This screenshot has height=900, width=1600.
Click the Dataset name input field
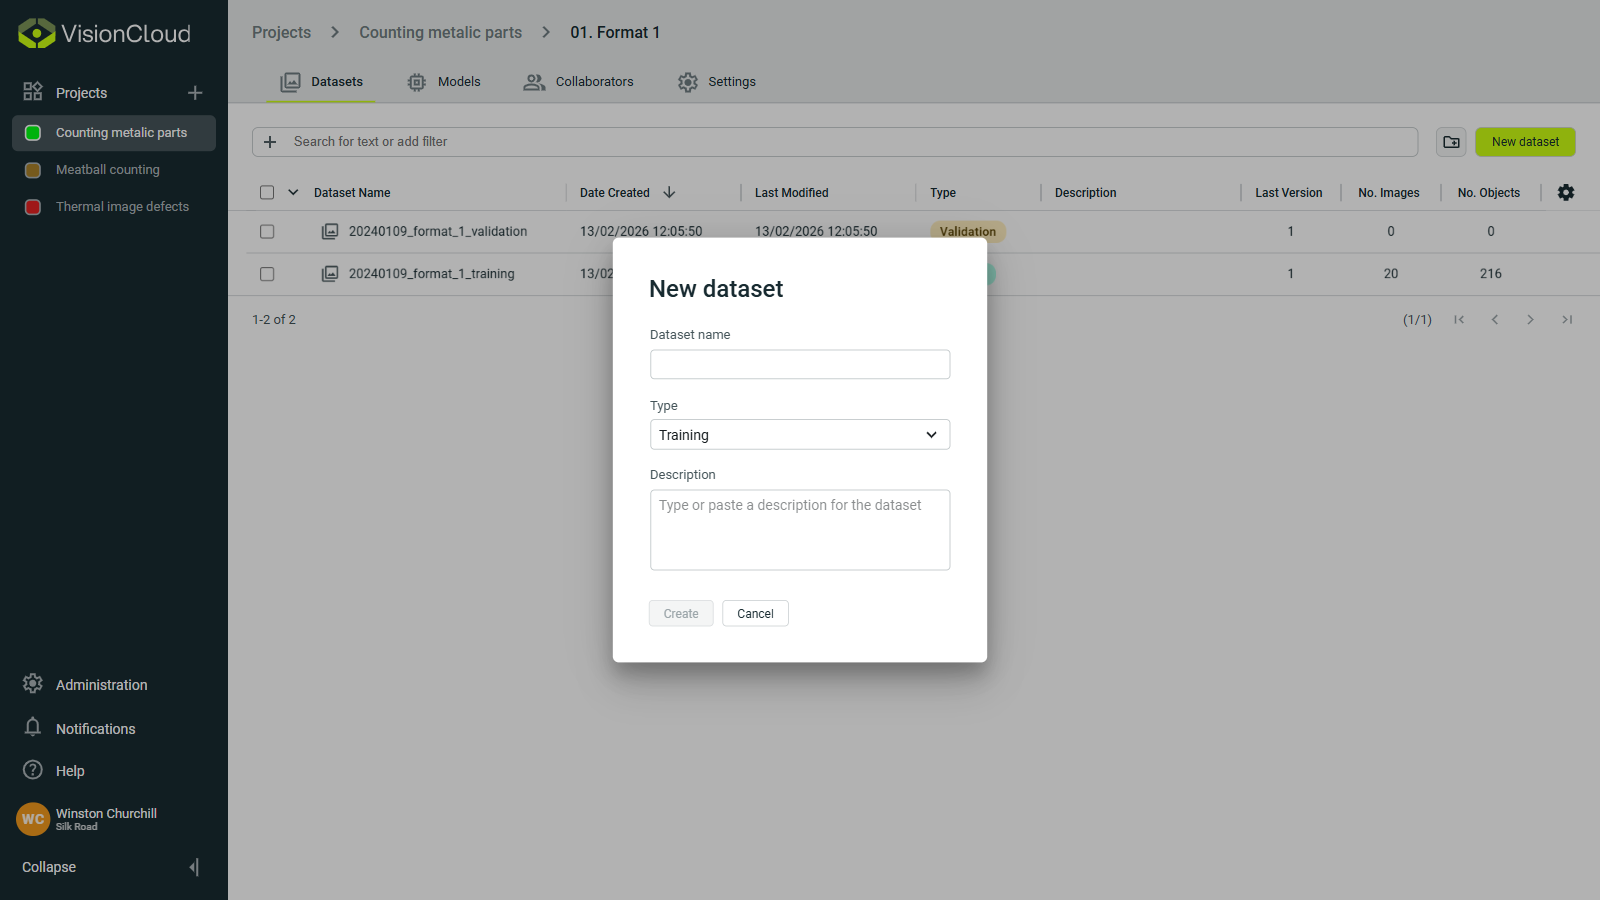799,364
